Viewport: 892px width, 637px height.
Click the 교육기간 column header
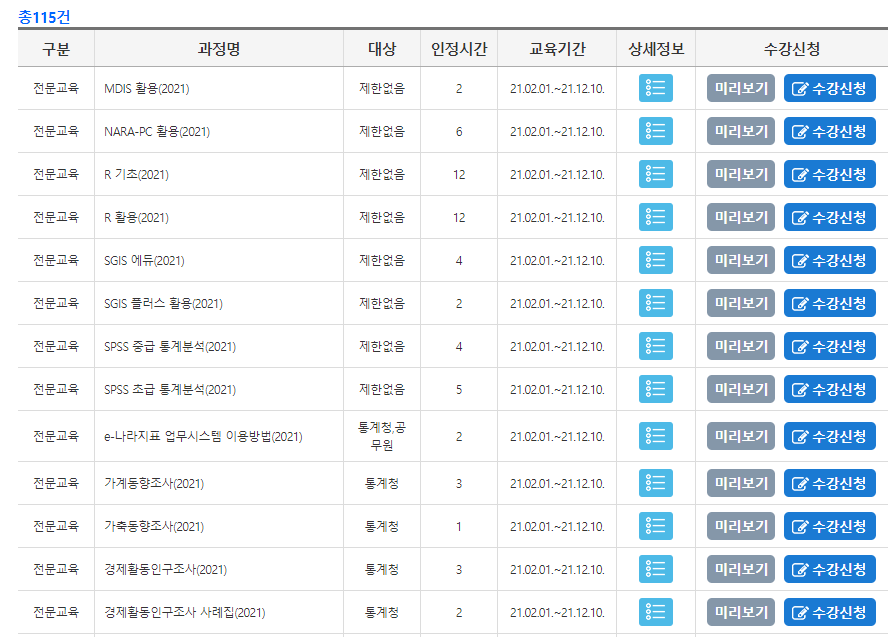click(557, 49)
